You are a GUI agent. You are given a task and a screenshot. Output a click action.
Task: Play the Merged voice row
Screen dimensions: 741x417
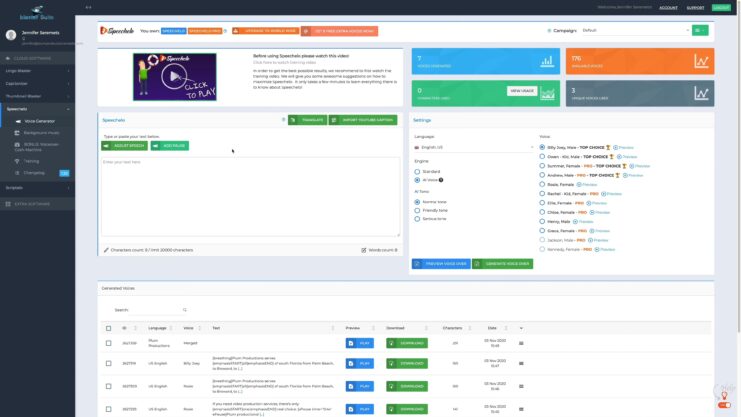[360, 343]
